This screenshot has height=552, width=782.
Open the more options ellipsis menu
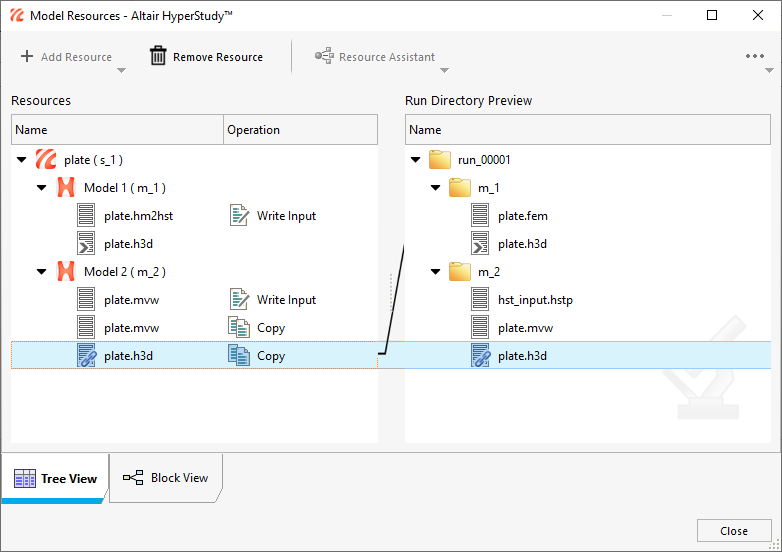(755, 57)
